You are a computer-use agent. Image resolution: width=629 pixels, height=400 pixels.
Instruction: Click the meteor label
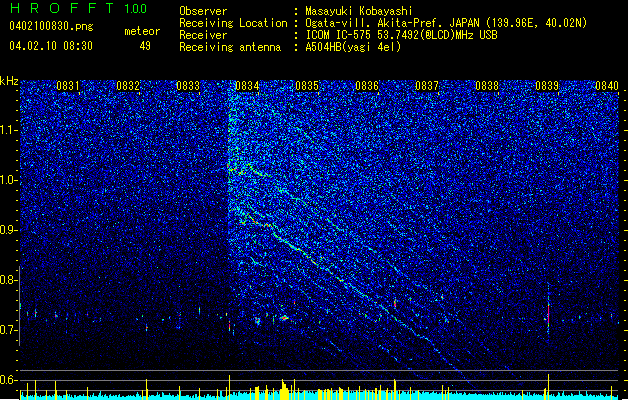[x=142, y=31]
